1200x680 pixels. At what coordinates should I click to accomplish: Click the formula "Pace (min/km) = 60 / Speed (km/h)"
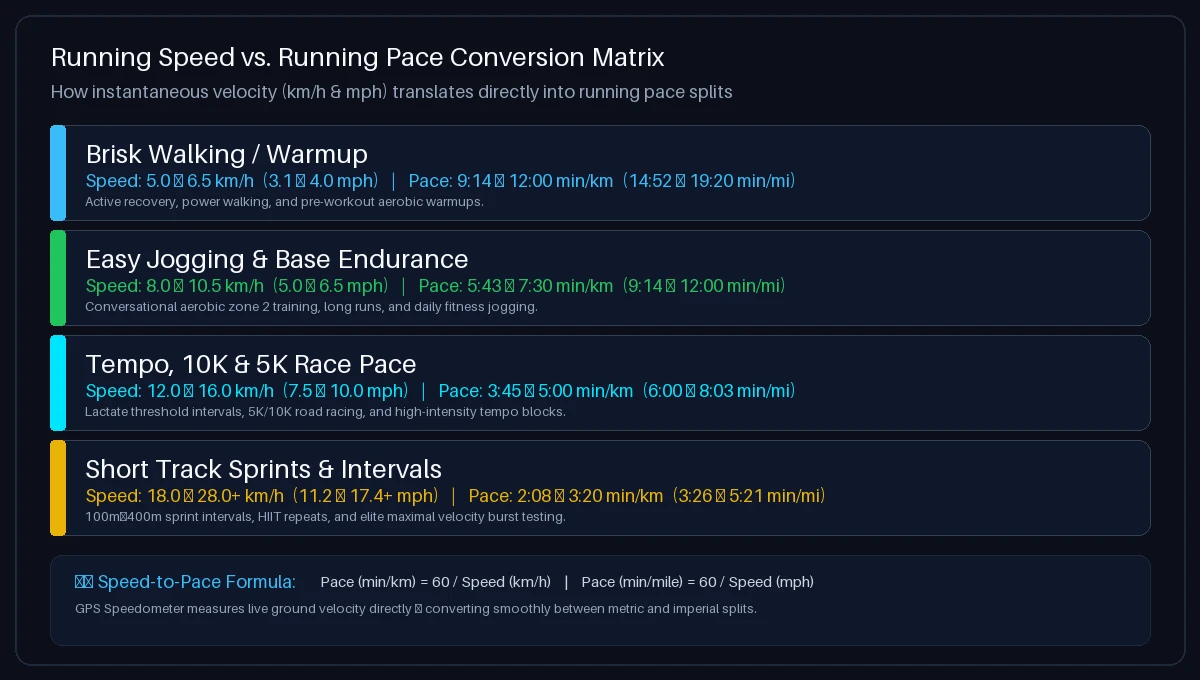(435, 582)
